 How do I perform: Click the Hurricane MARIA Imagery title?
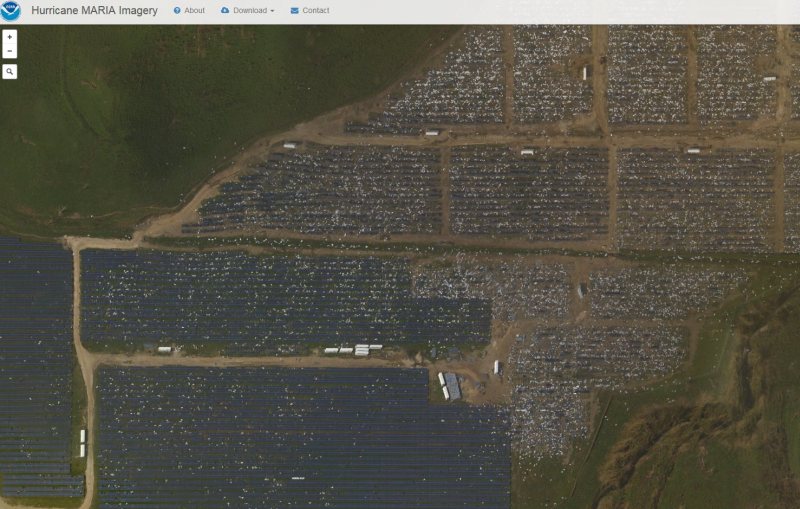[x=94, y=11]
